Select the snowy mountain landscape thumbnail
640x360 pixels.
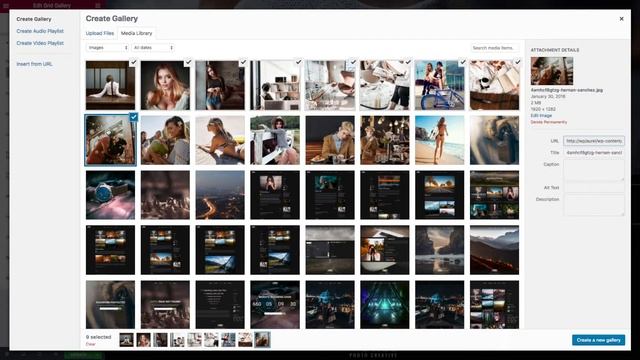click(x=494, y=250)
